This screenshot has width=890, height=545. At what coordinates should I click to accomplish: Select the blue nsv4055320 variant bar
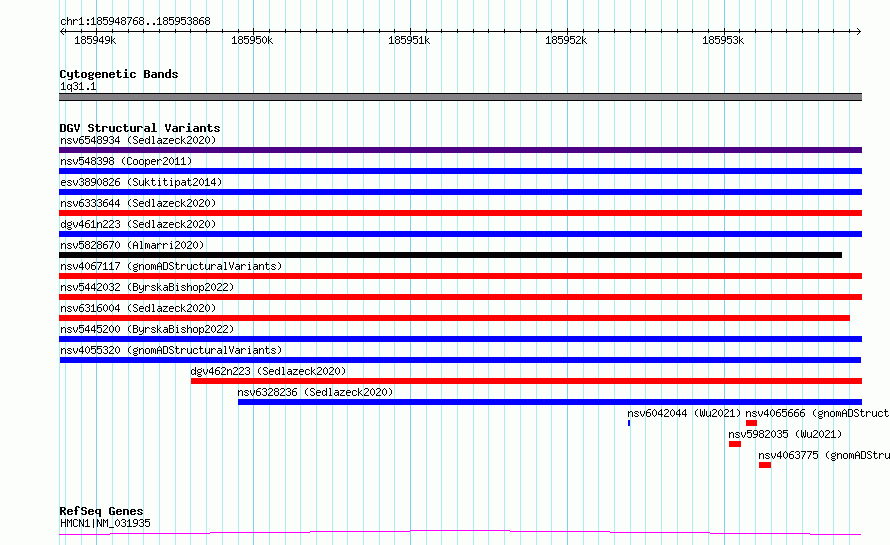tap(460, 360)
